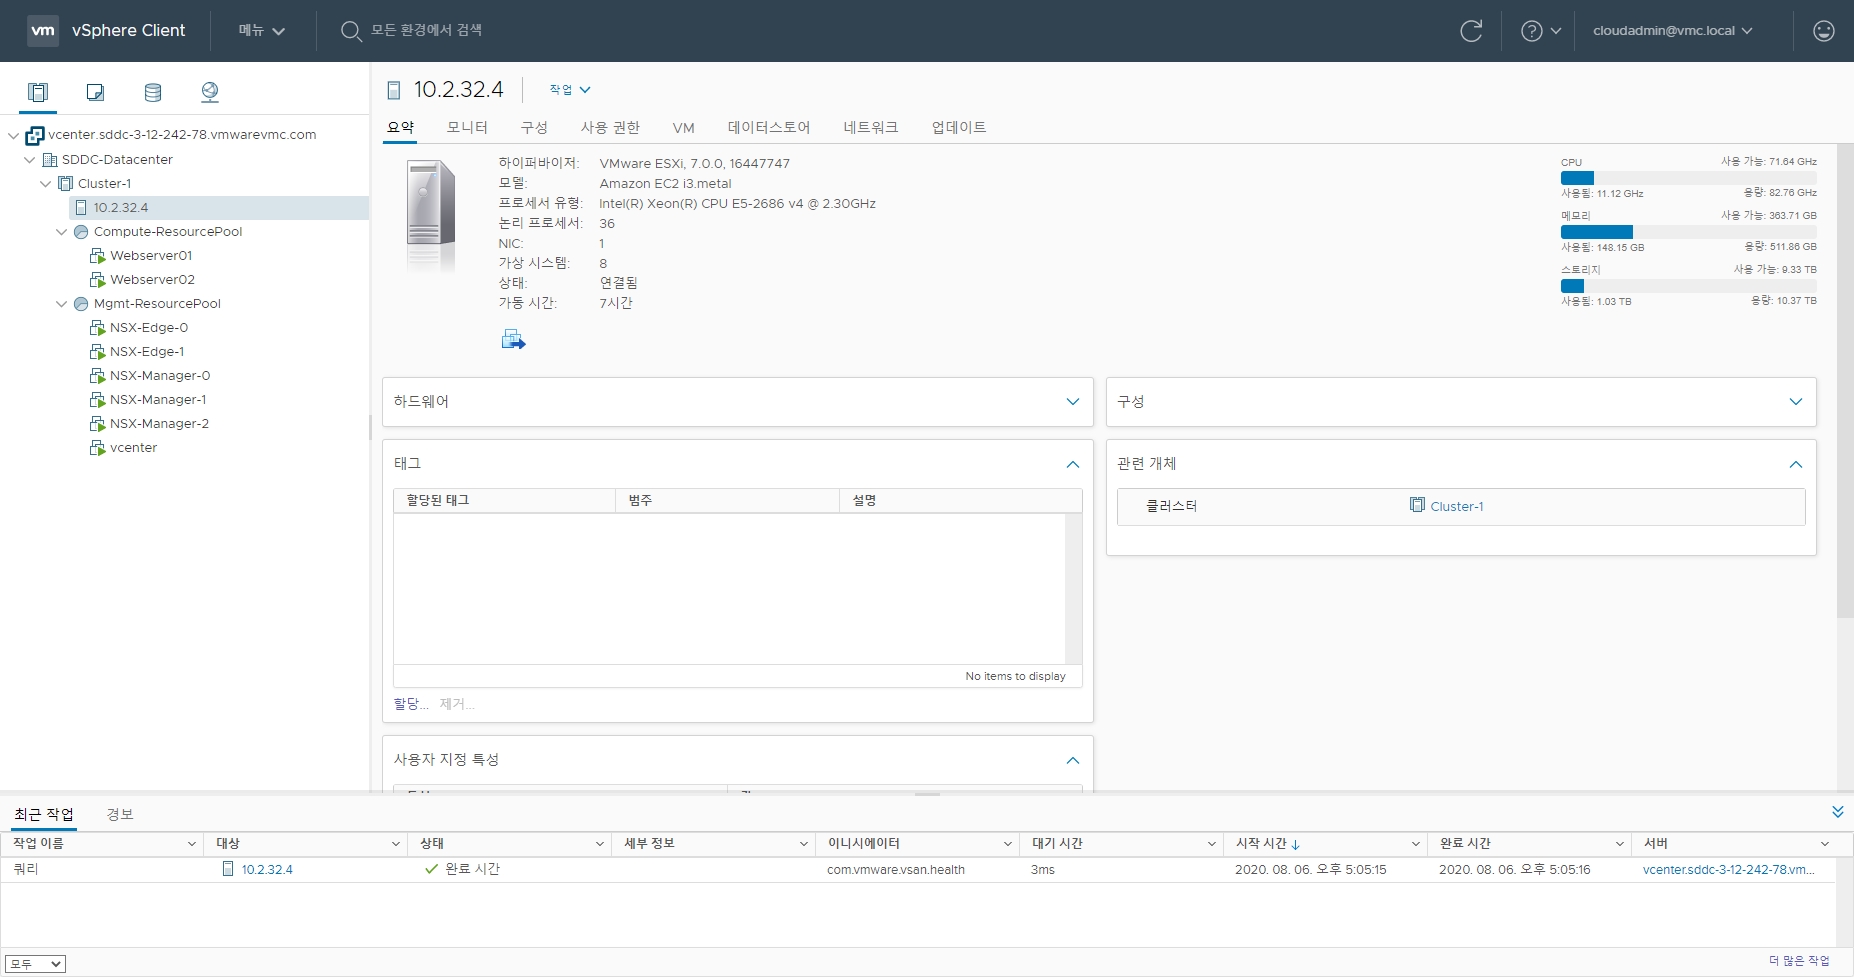The image size is (1854, 977).
Task: Open the 모두 filter combo box
Action: tap(35, 964)
